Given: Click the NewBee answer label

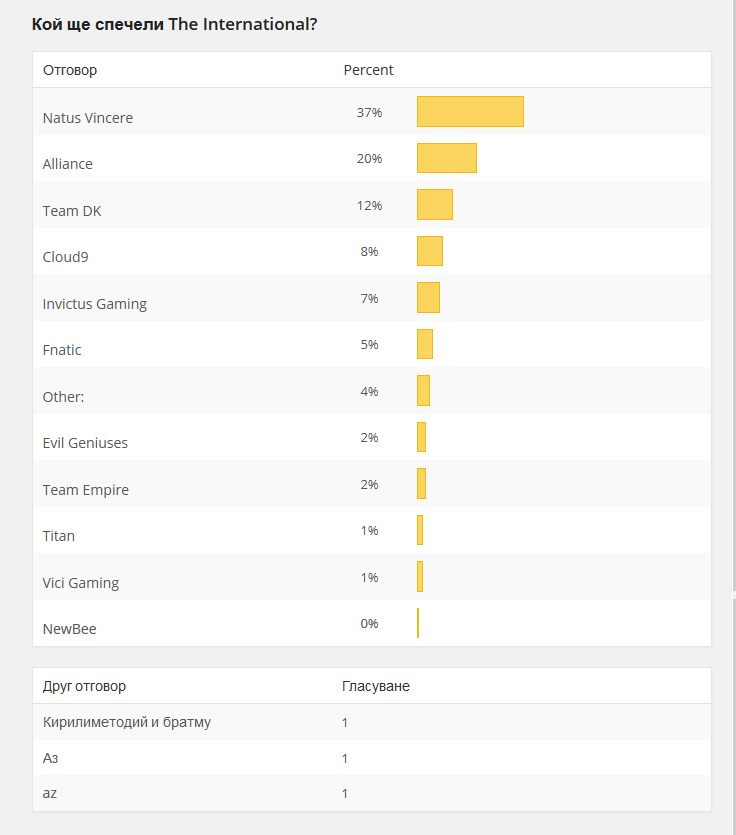Looking at the screenshot, I should coord(70,629).
